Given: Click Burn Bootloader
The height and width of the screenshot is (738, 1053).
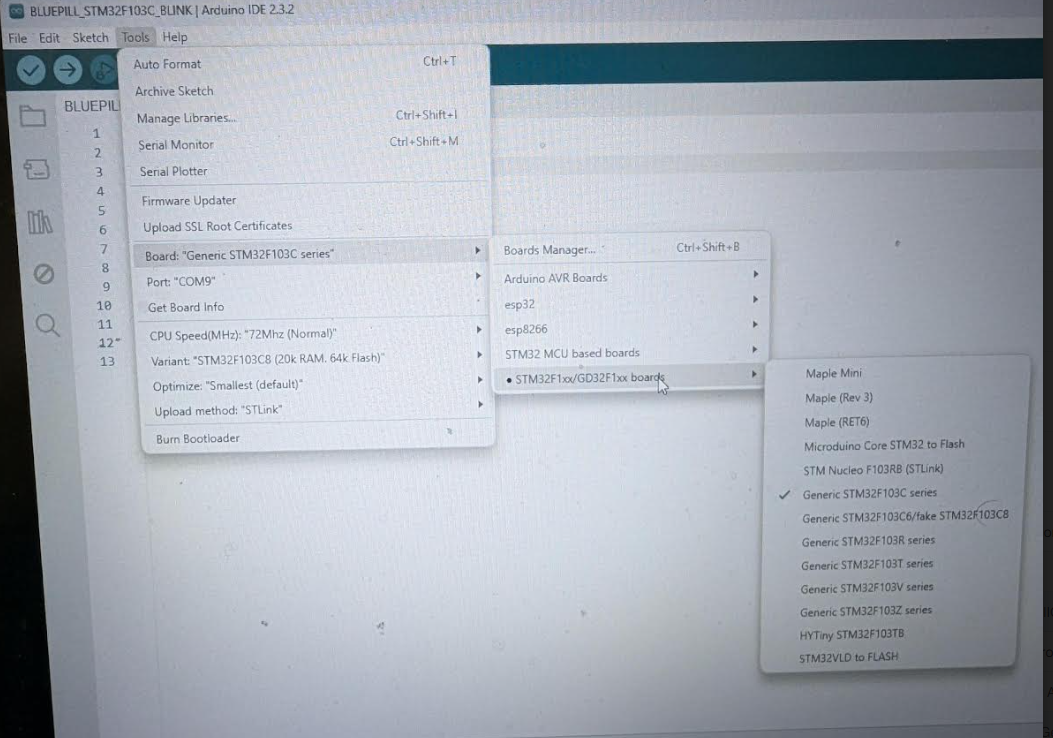Looking at the screenshot, I should click(318, 438).
